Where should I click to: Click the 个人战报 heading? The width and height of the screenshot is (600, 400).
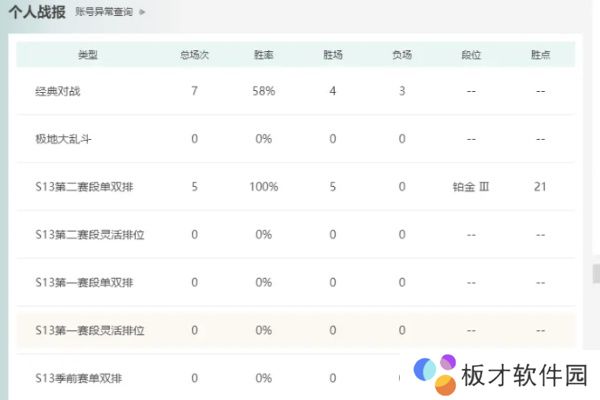pos(37,12)
